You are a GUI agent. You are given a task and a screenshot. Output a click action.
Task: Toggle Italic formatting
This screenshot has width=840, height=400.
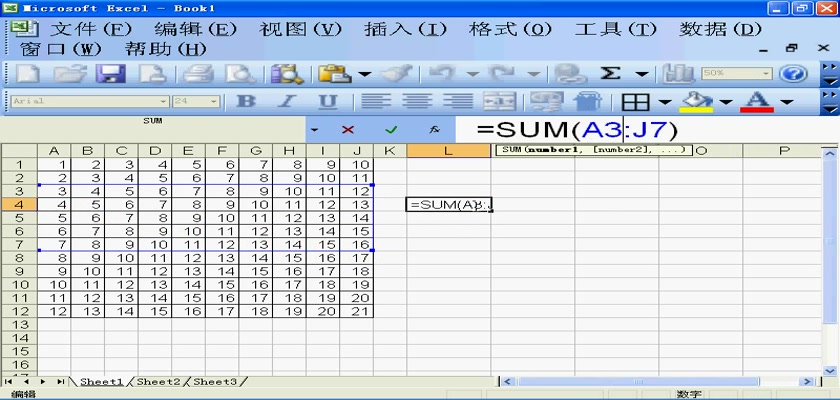285,101
